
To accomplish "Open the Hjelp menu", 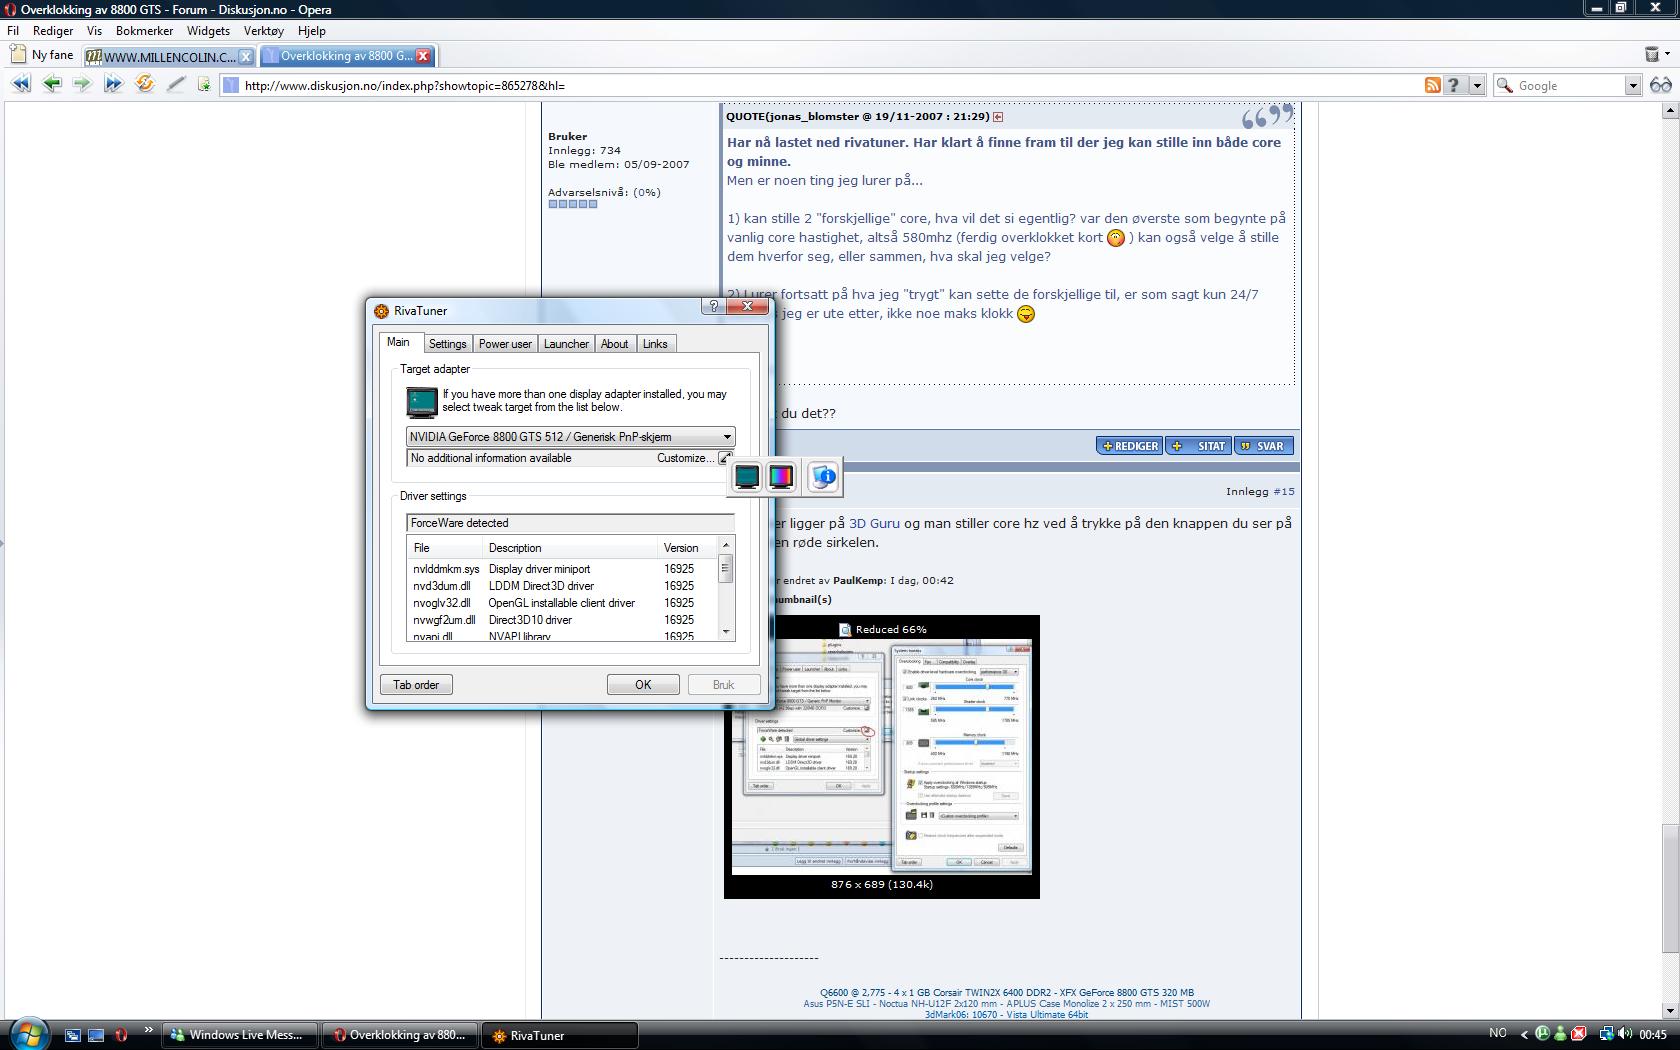I will tap(312, 31).
